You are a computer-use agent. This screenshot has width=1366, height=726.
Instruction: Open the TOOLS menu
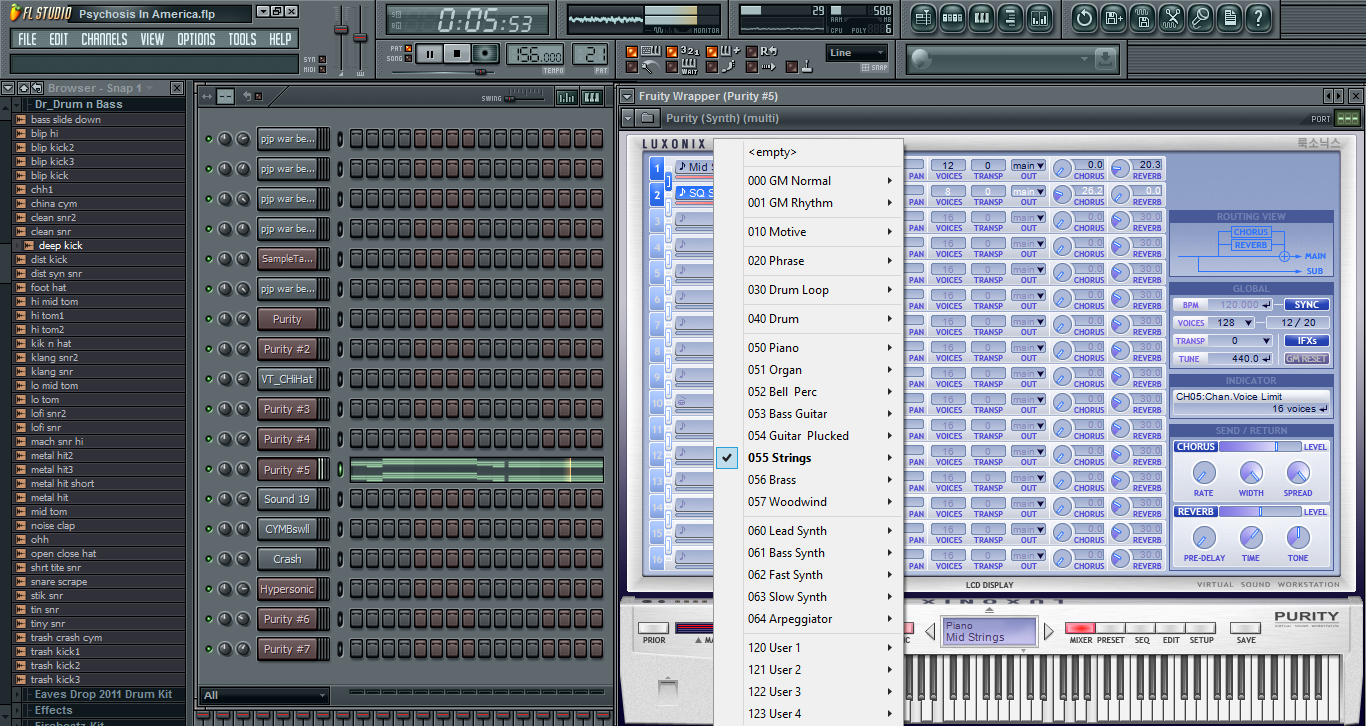[242, 39]
